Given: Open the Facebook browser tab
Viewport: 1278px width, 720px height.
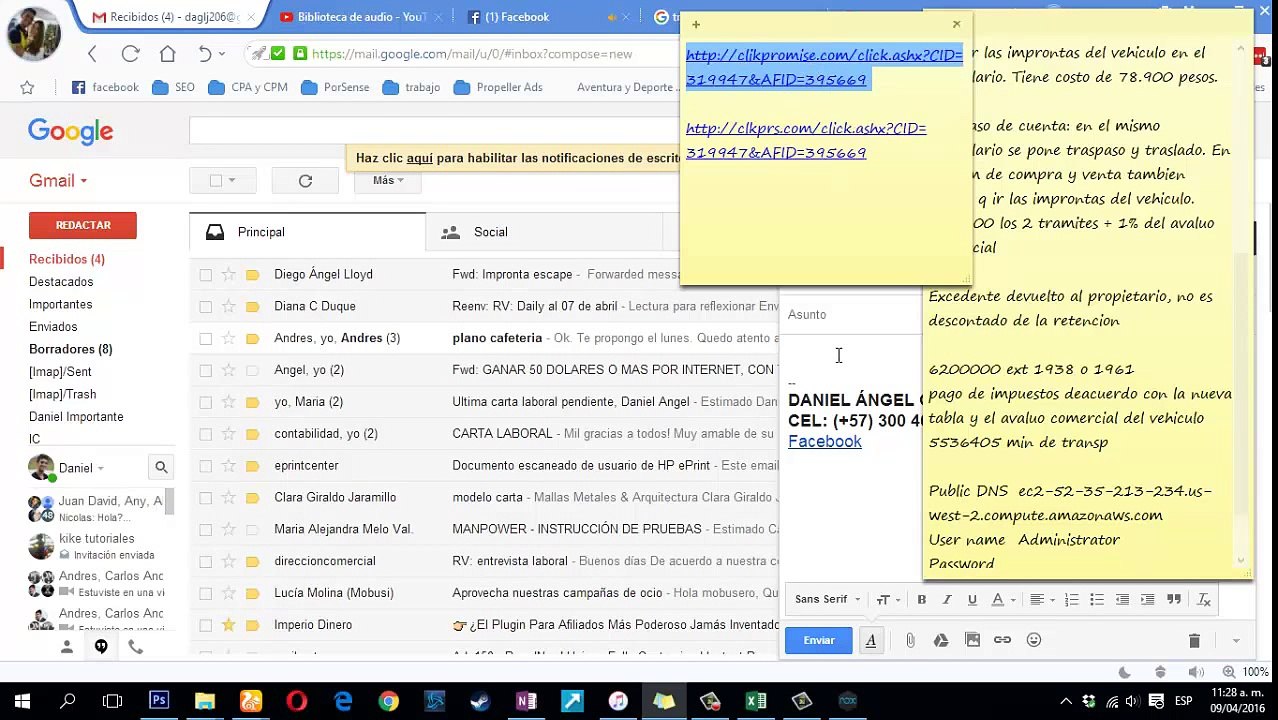Looking at the screenshot, I should [517, 17].
